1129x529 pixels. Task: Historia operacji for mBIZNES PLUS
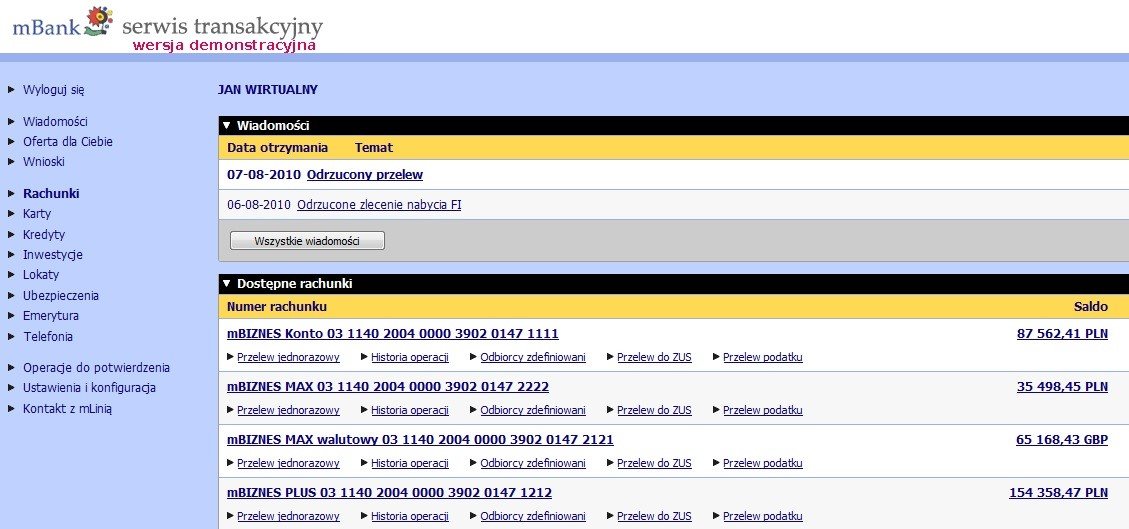410,516
